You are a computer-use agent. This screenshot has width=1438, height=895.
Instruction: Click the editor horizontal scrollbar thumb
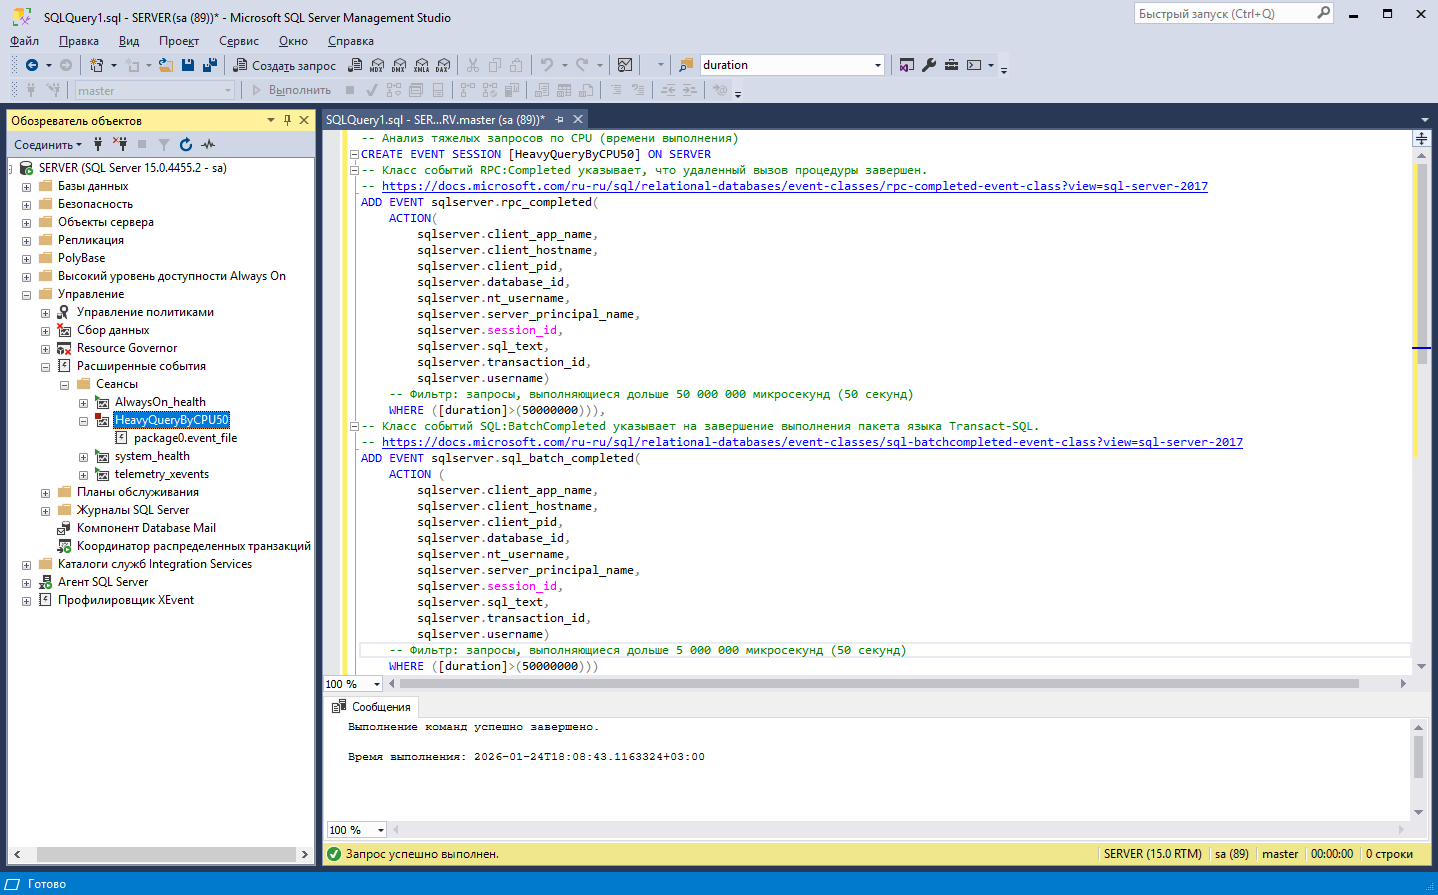pos(878,684)
